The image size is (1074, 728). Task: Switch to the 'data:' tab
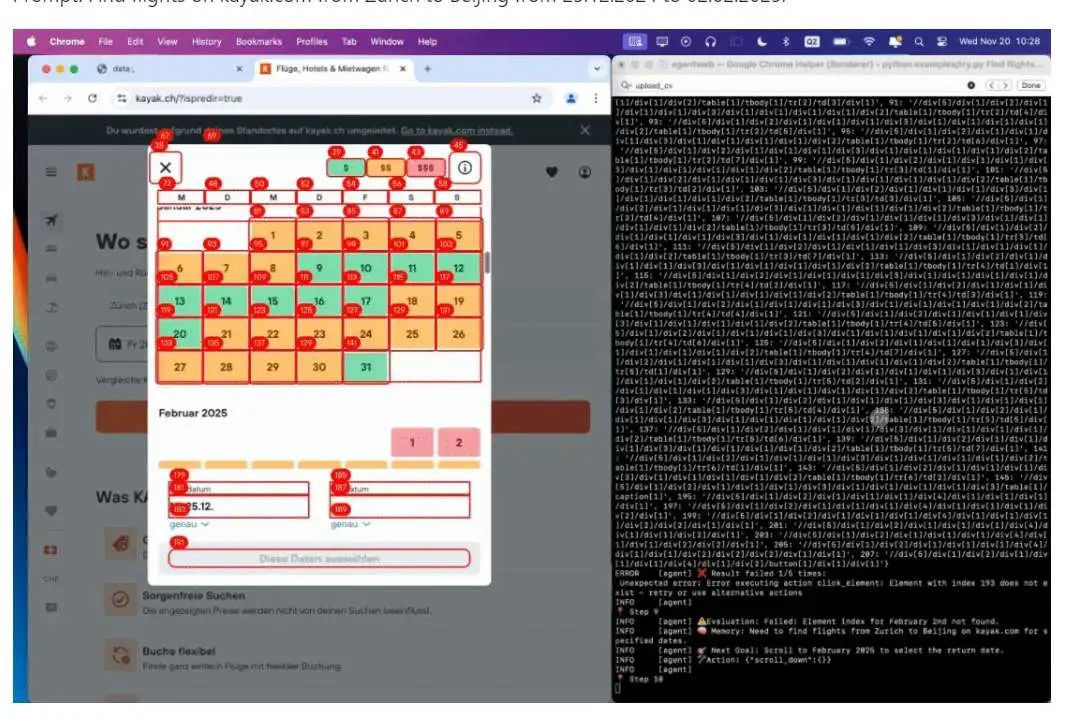tap(169, 69)
